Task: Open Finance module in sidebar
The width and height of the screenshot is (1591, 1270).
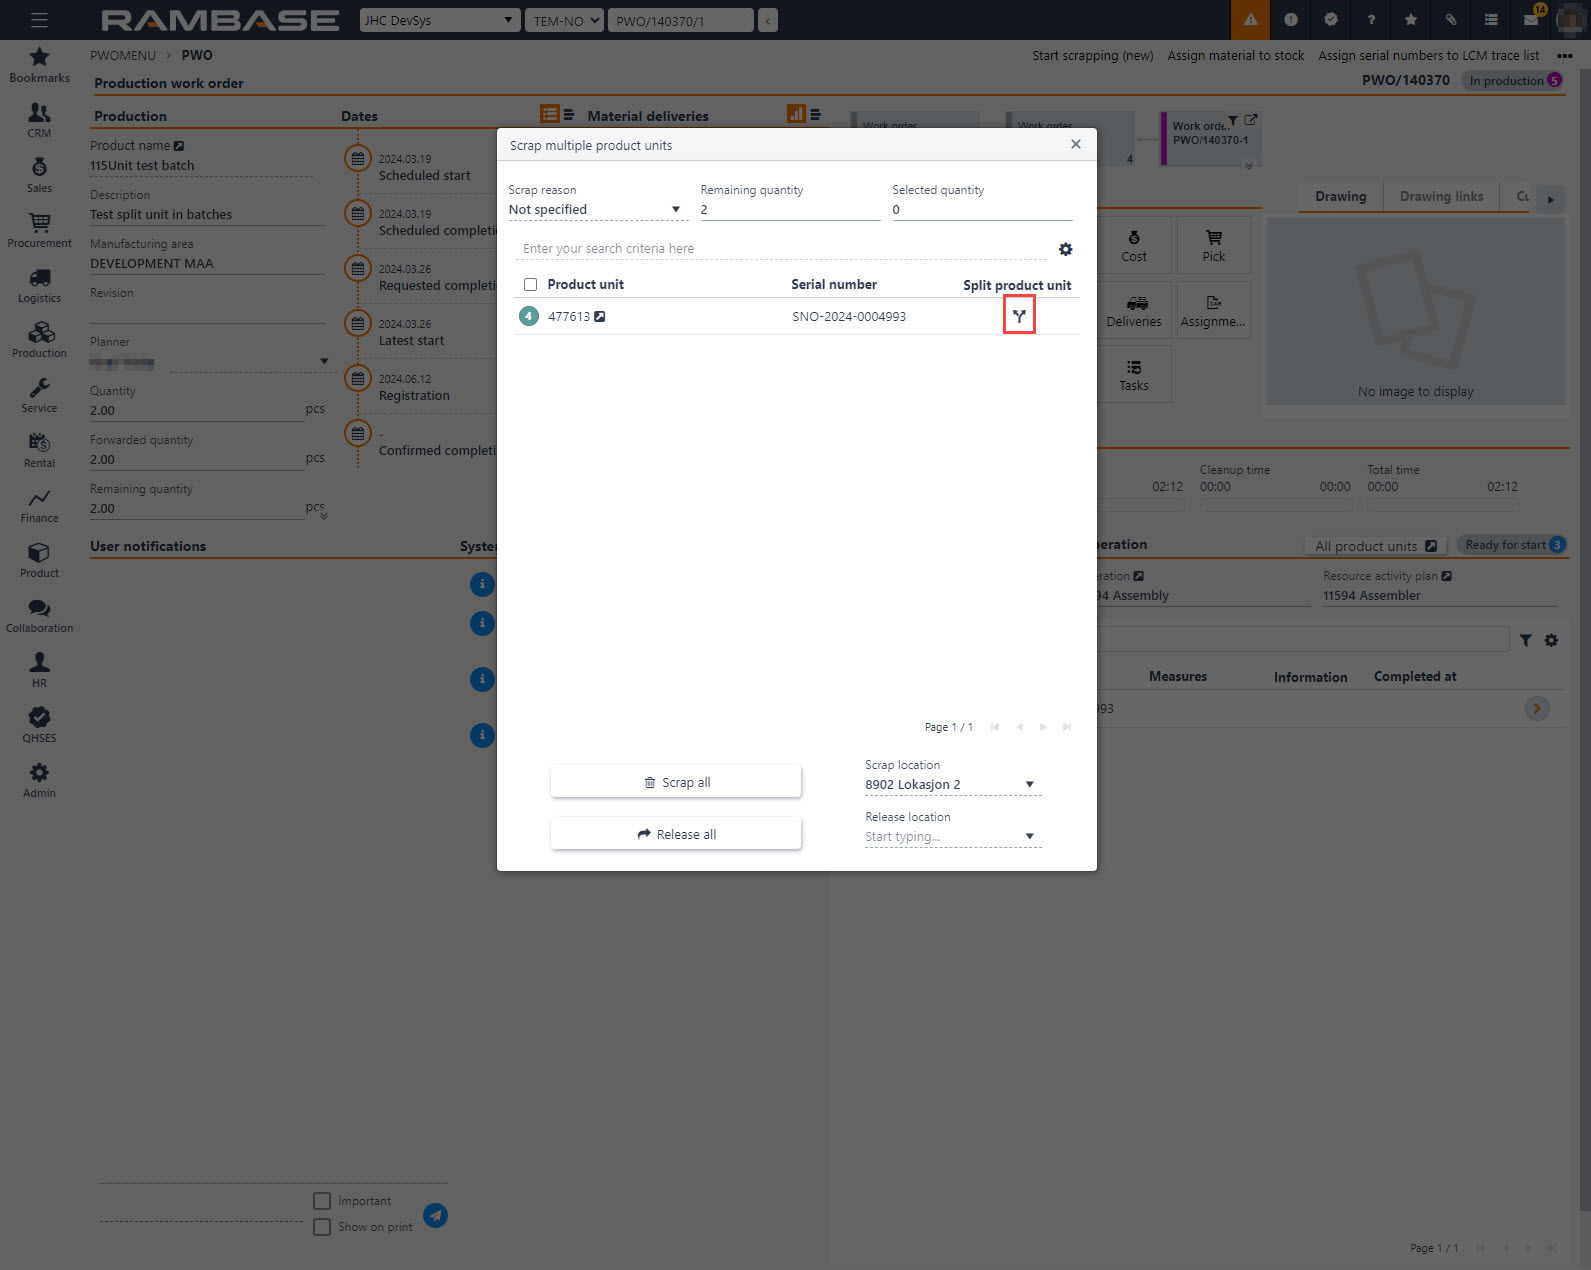Action: 39,505
